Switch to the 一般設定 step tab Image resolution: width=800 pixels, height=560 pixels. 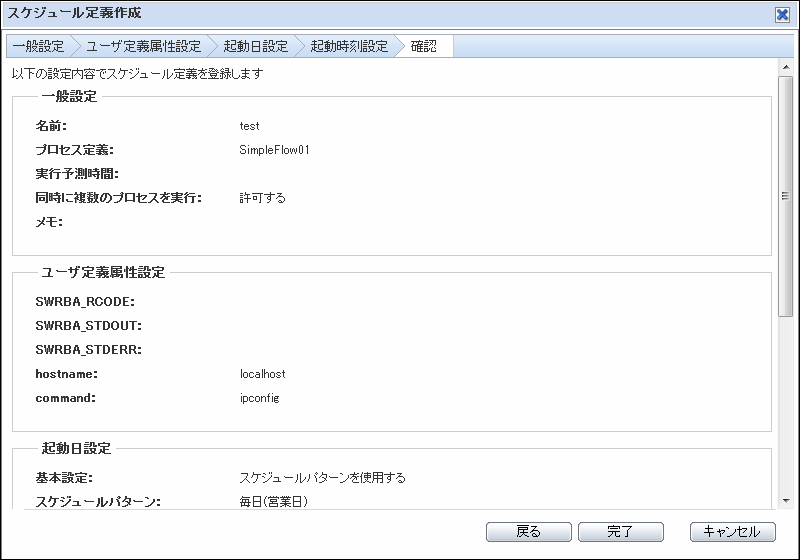tap(39, 46)
